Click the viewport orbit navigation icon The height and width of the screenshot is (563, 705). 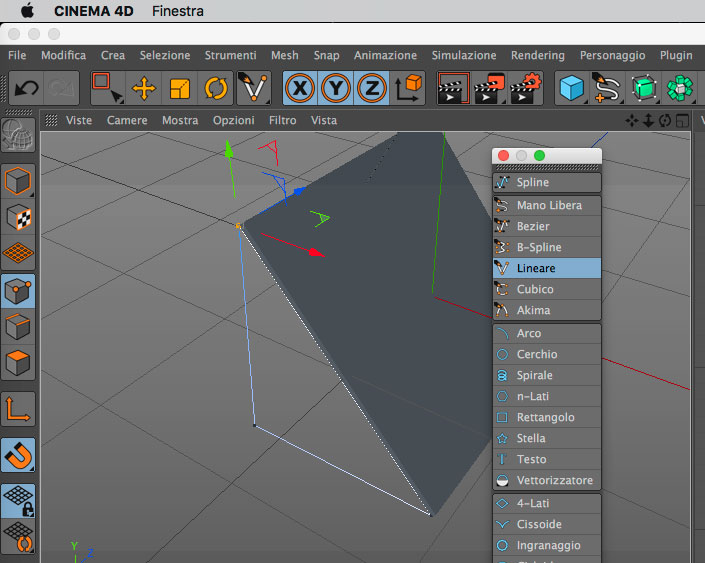[x=665, y=121]
